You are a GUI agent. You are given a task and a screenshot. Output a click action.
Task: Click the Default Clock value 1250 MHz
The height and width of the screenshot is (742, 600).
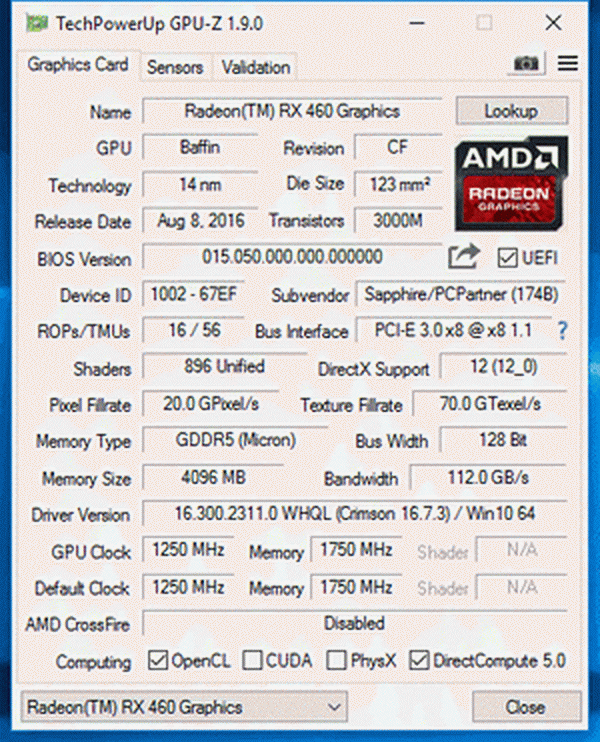click(188, 588)
